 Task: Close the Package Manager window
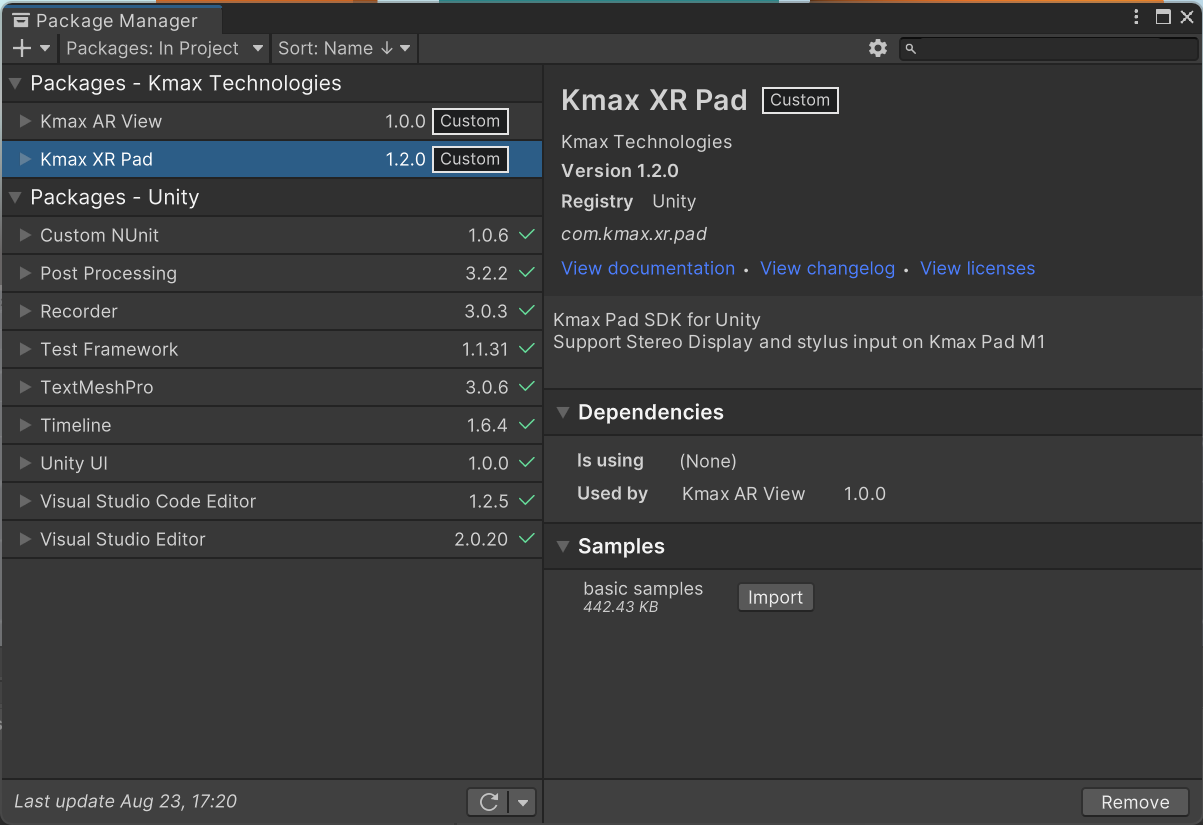pos(1187,17)
